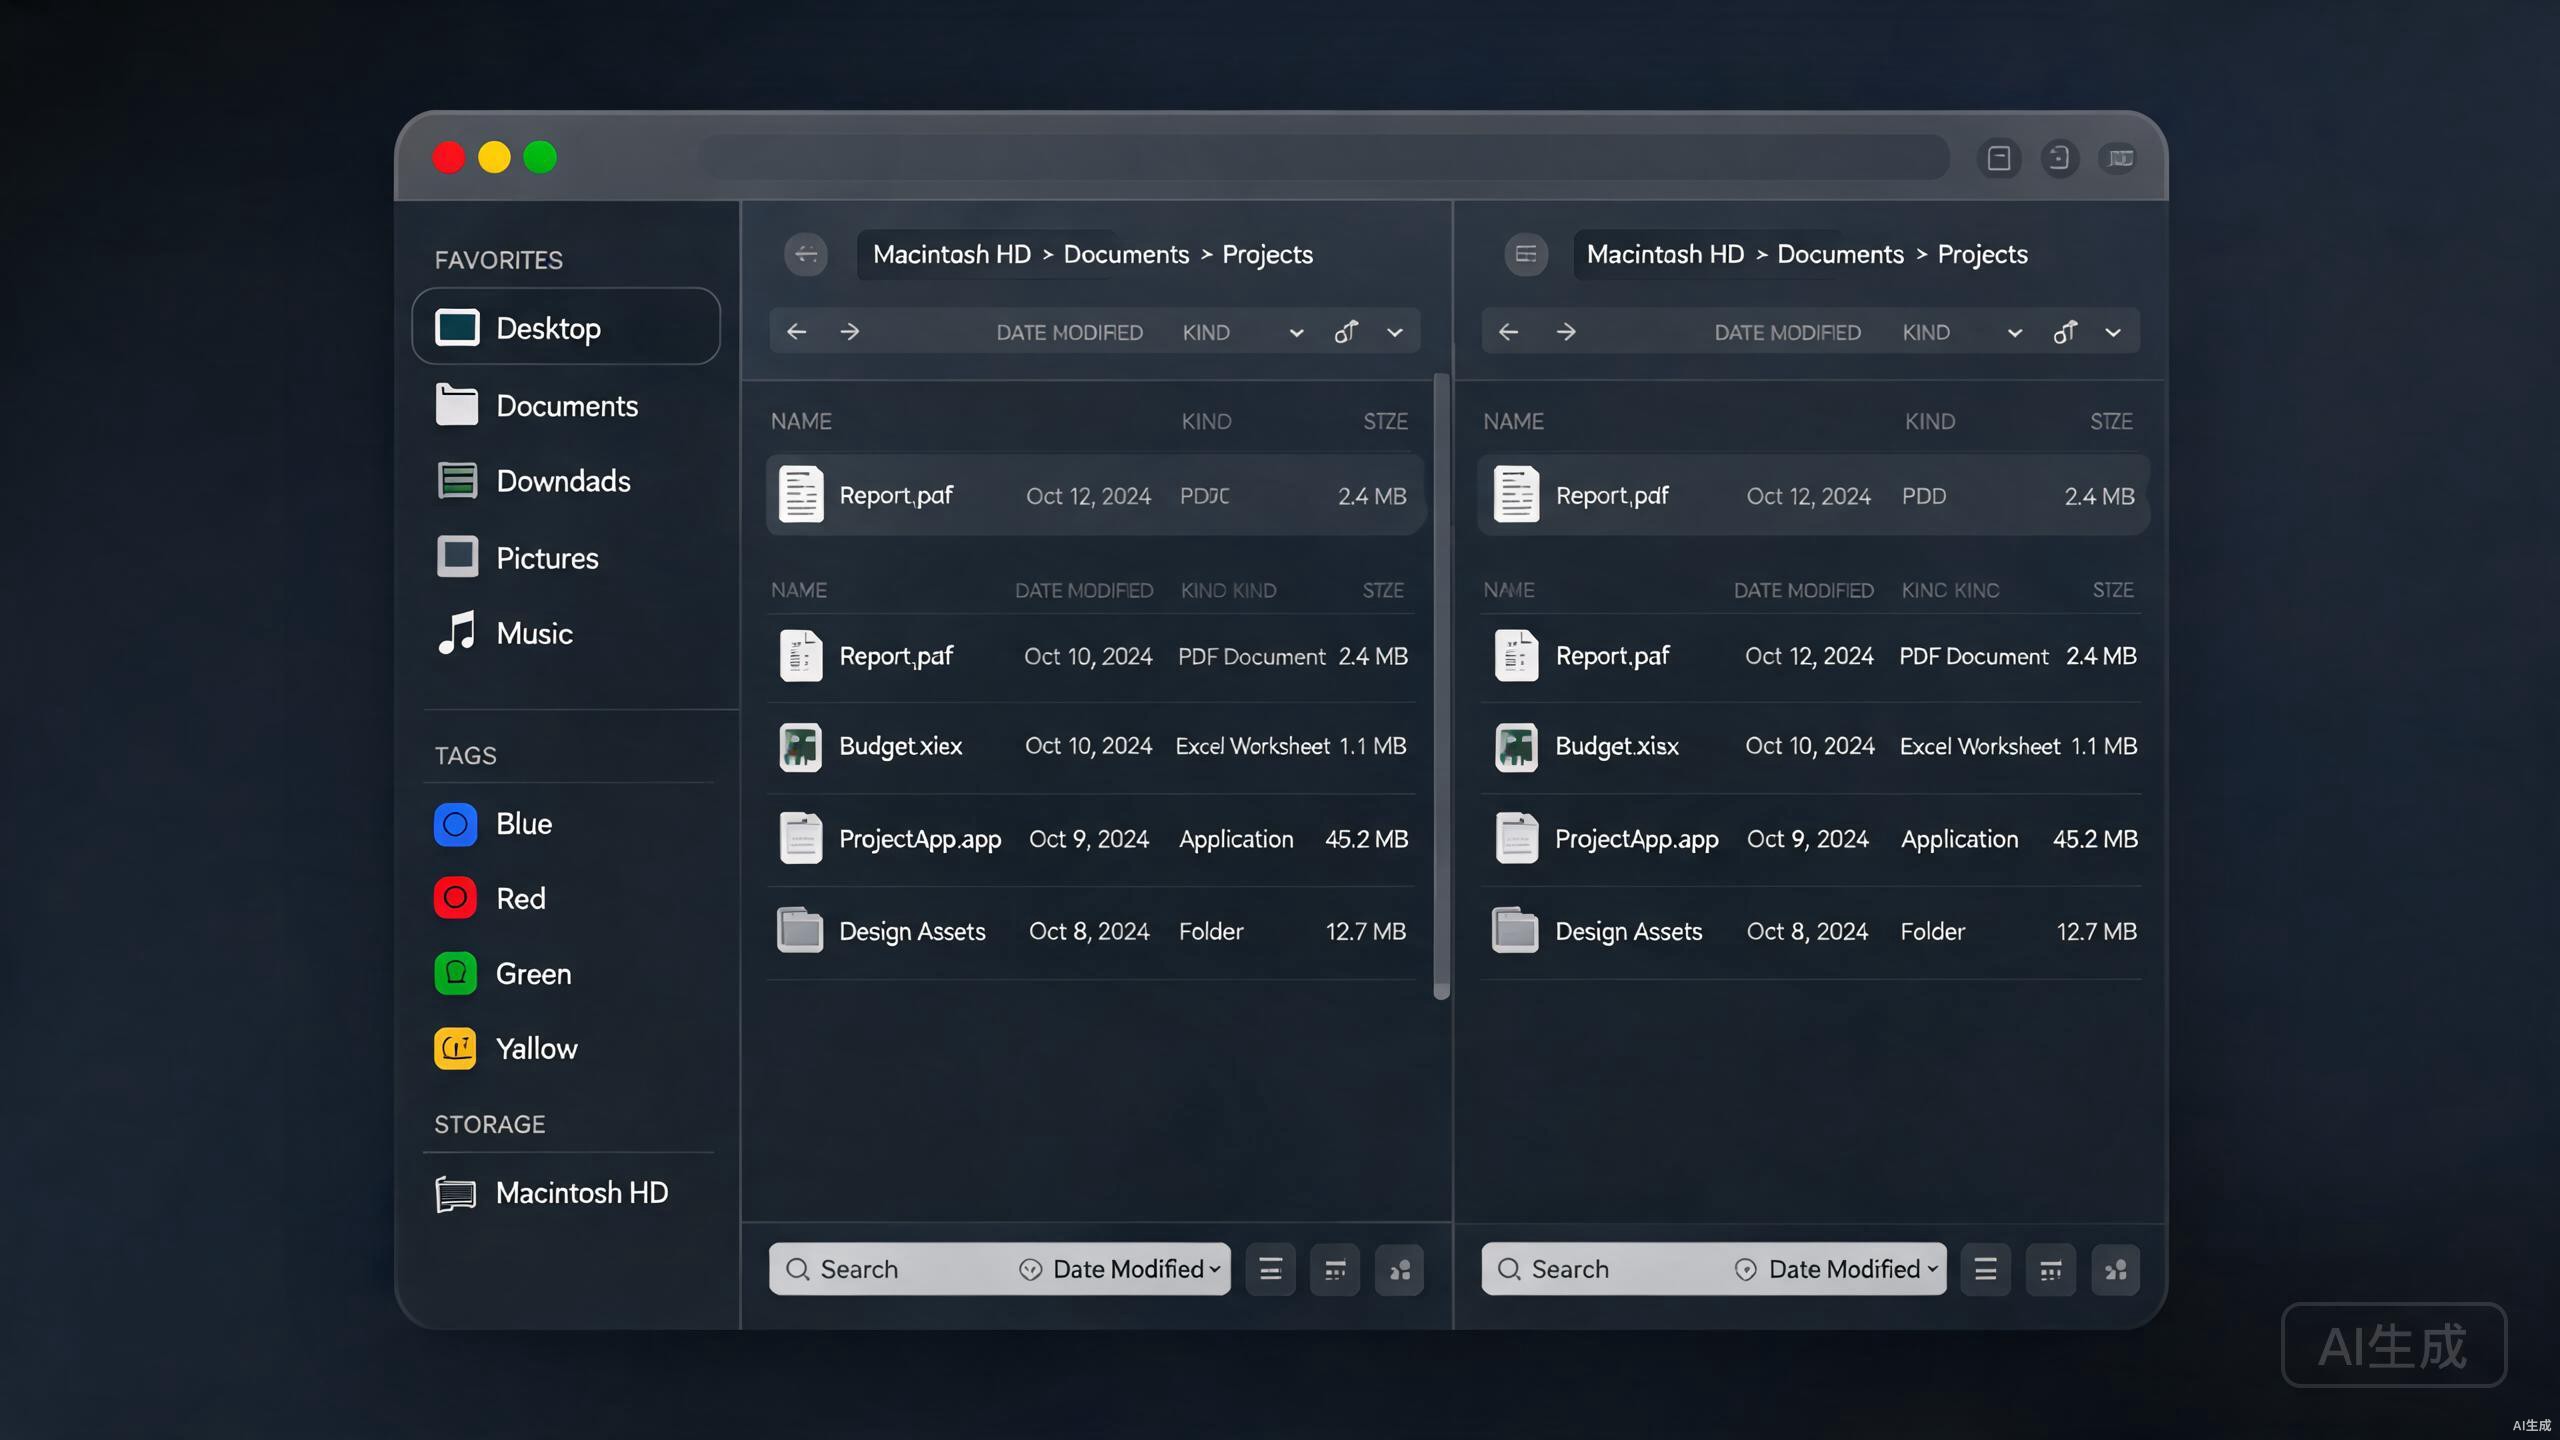This screenshot has height=1440, width=2560.
Task: Click Documents in left pane breadcrumb
Action: (1126, 254)
